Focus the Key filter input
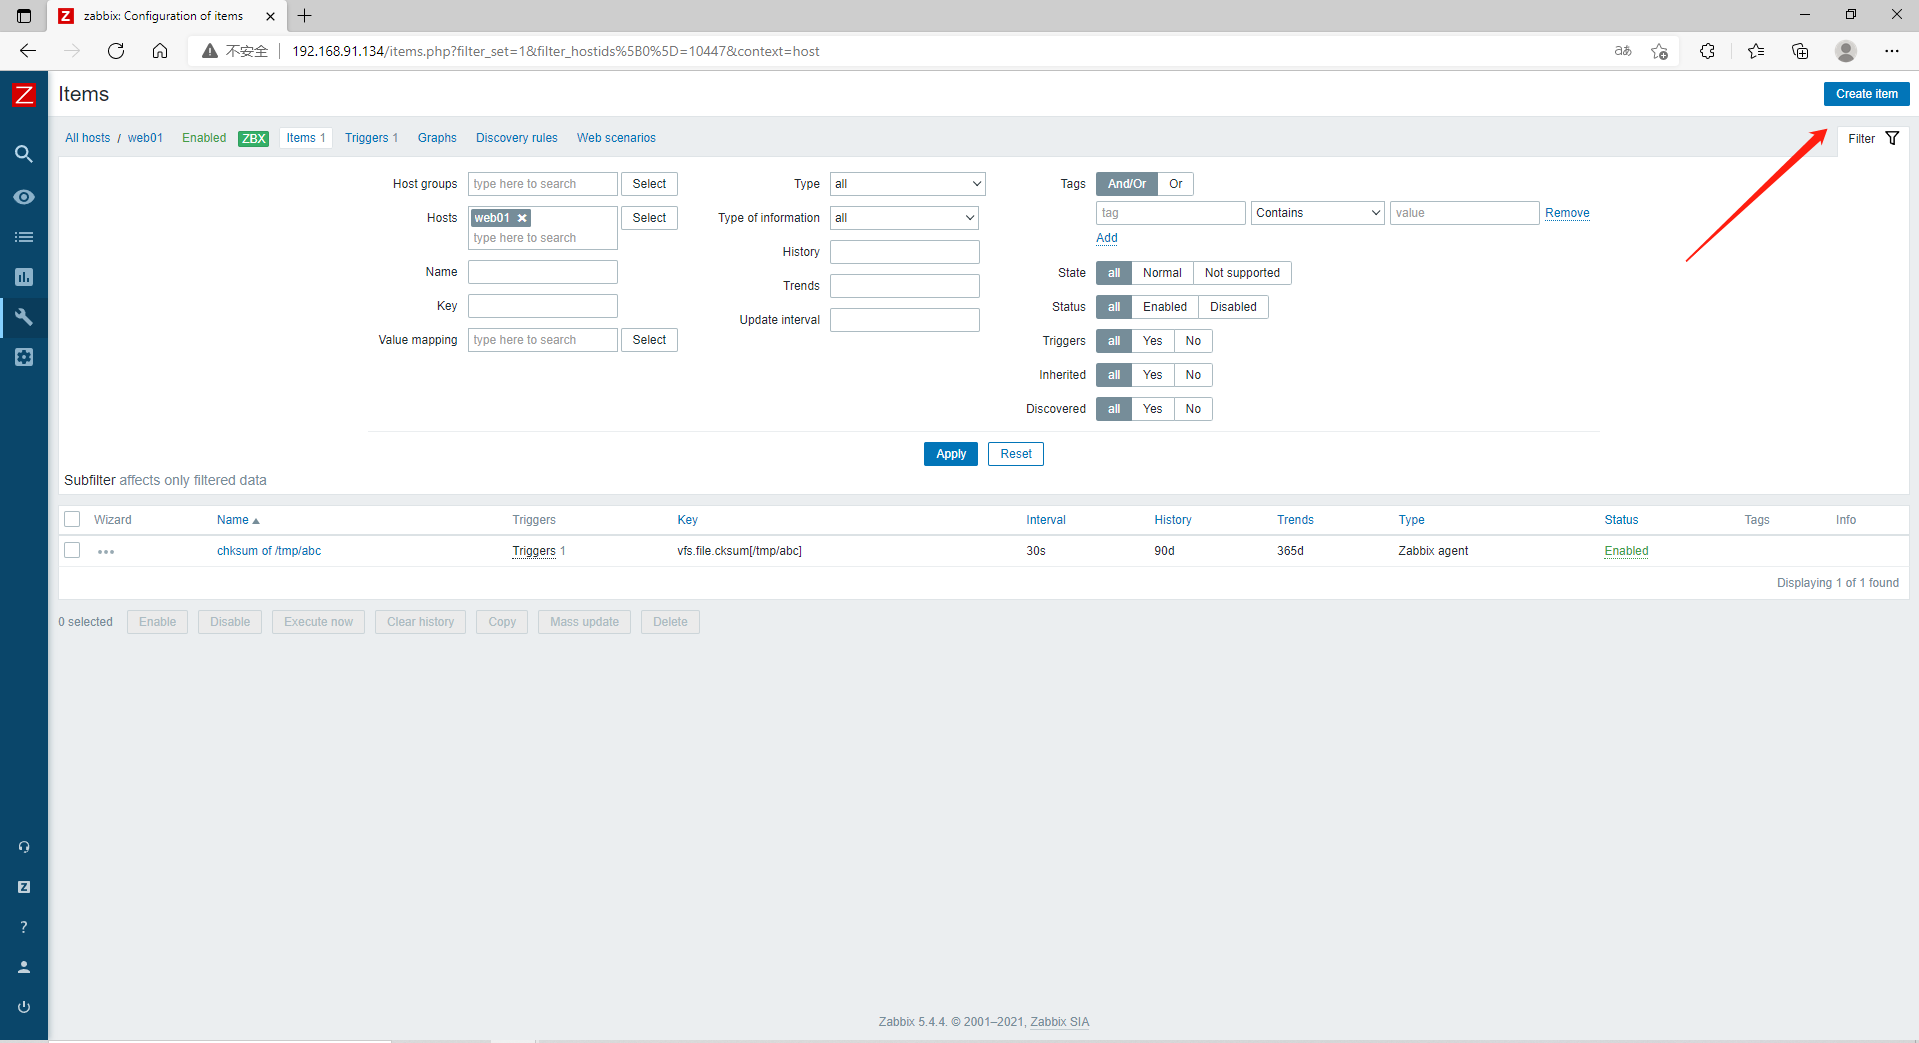The width and height of the screenshot is (1919, 1043). tap(543, 306)
